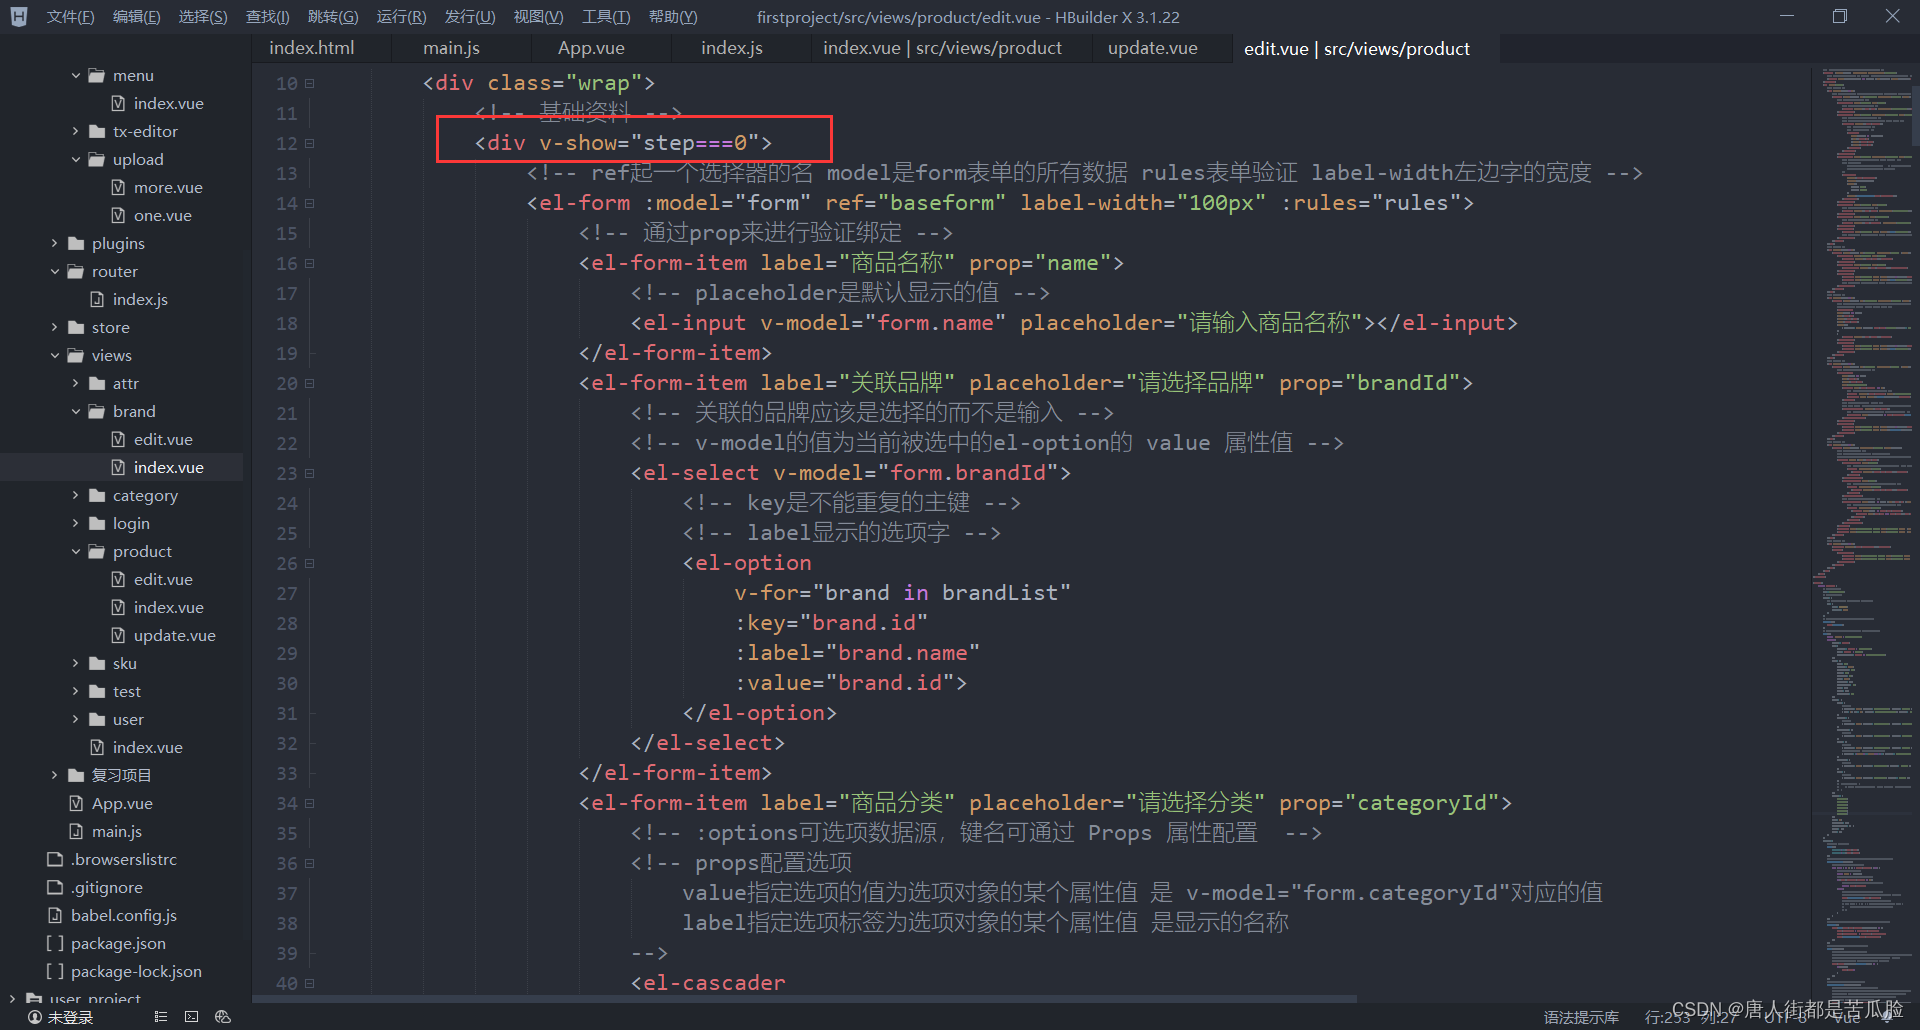The image size is (1920, 1030).
Task: Click the package.json bracket icon
Action: tap(55, 943)
